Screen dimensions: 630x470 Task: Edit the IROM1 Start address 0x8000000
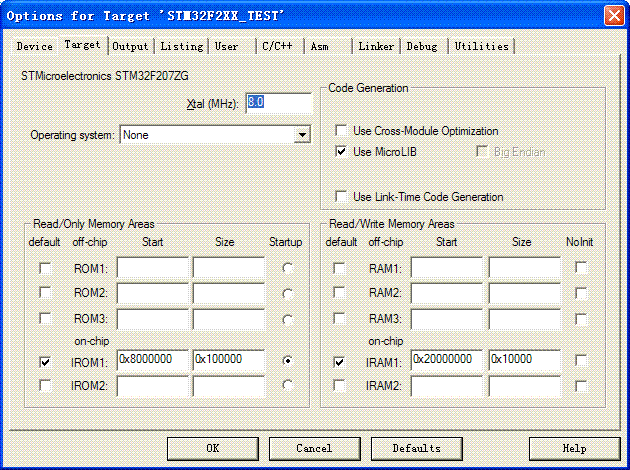click(x=153, y=360)
